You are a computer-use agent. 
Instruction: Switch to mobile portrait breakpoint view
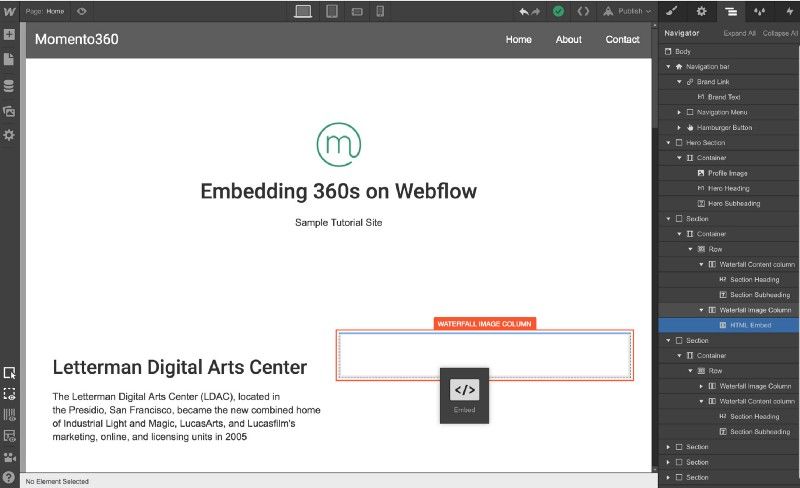click(x=380, y=11)
